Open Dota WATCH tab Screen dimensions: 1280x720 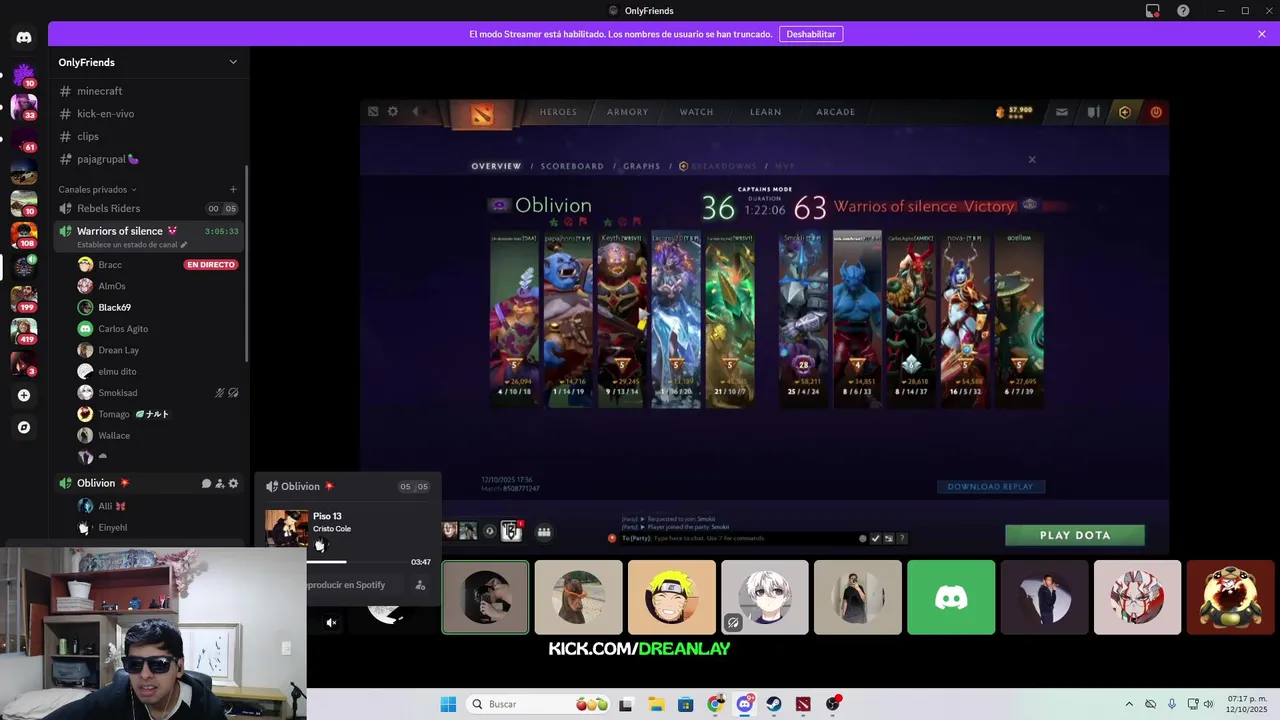pos(697,112)
